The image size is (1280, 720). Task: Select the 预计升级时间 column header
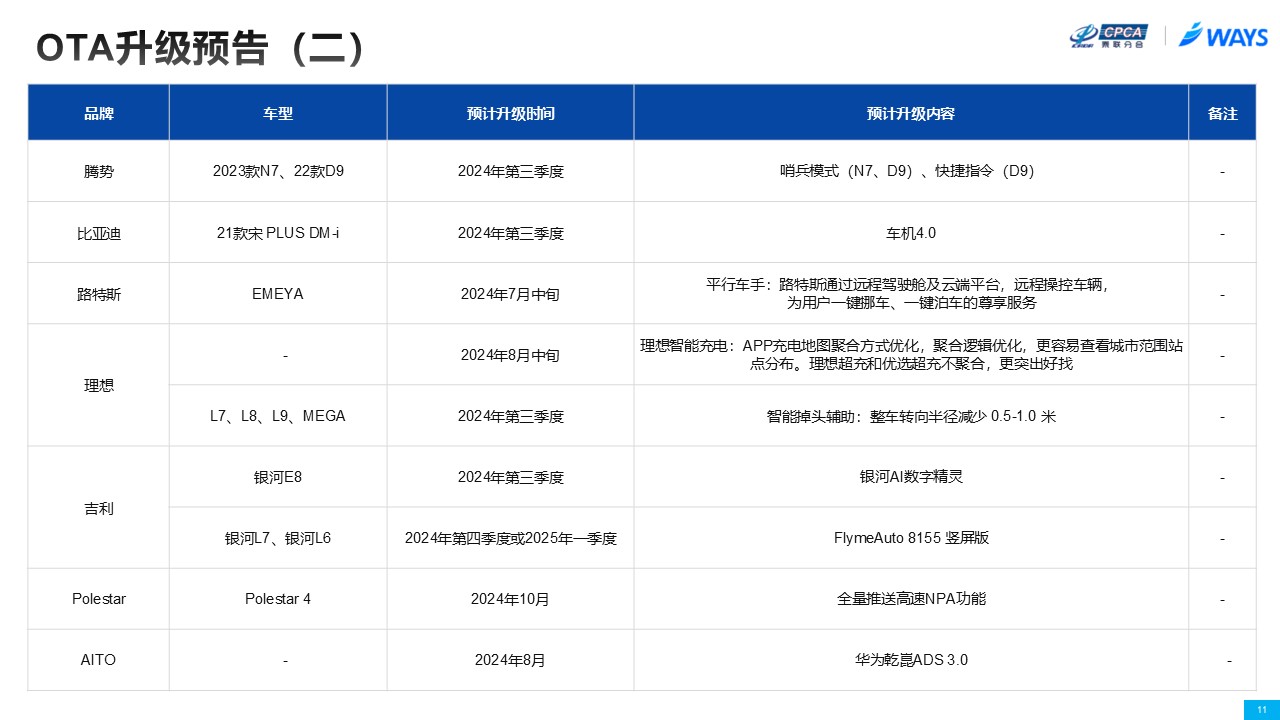point(510,113)
